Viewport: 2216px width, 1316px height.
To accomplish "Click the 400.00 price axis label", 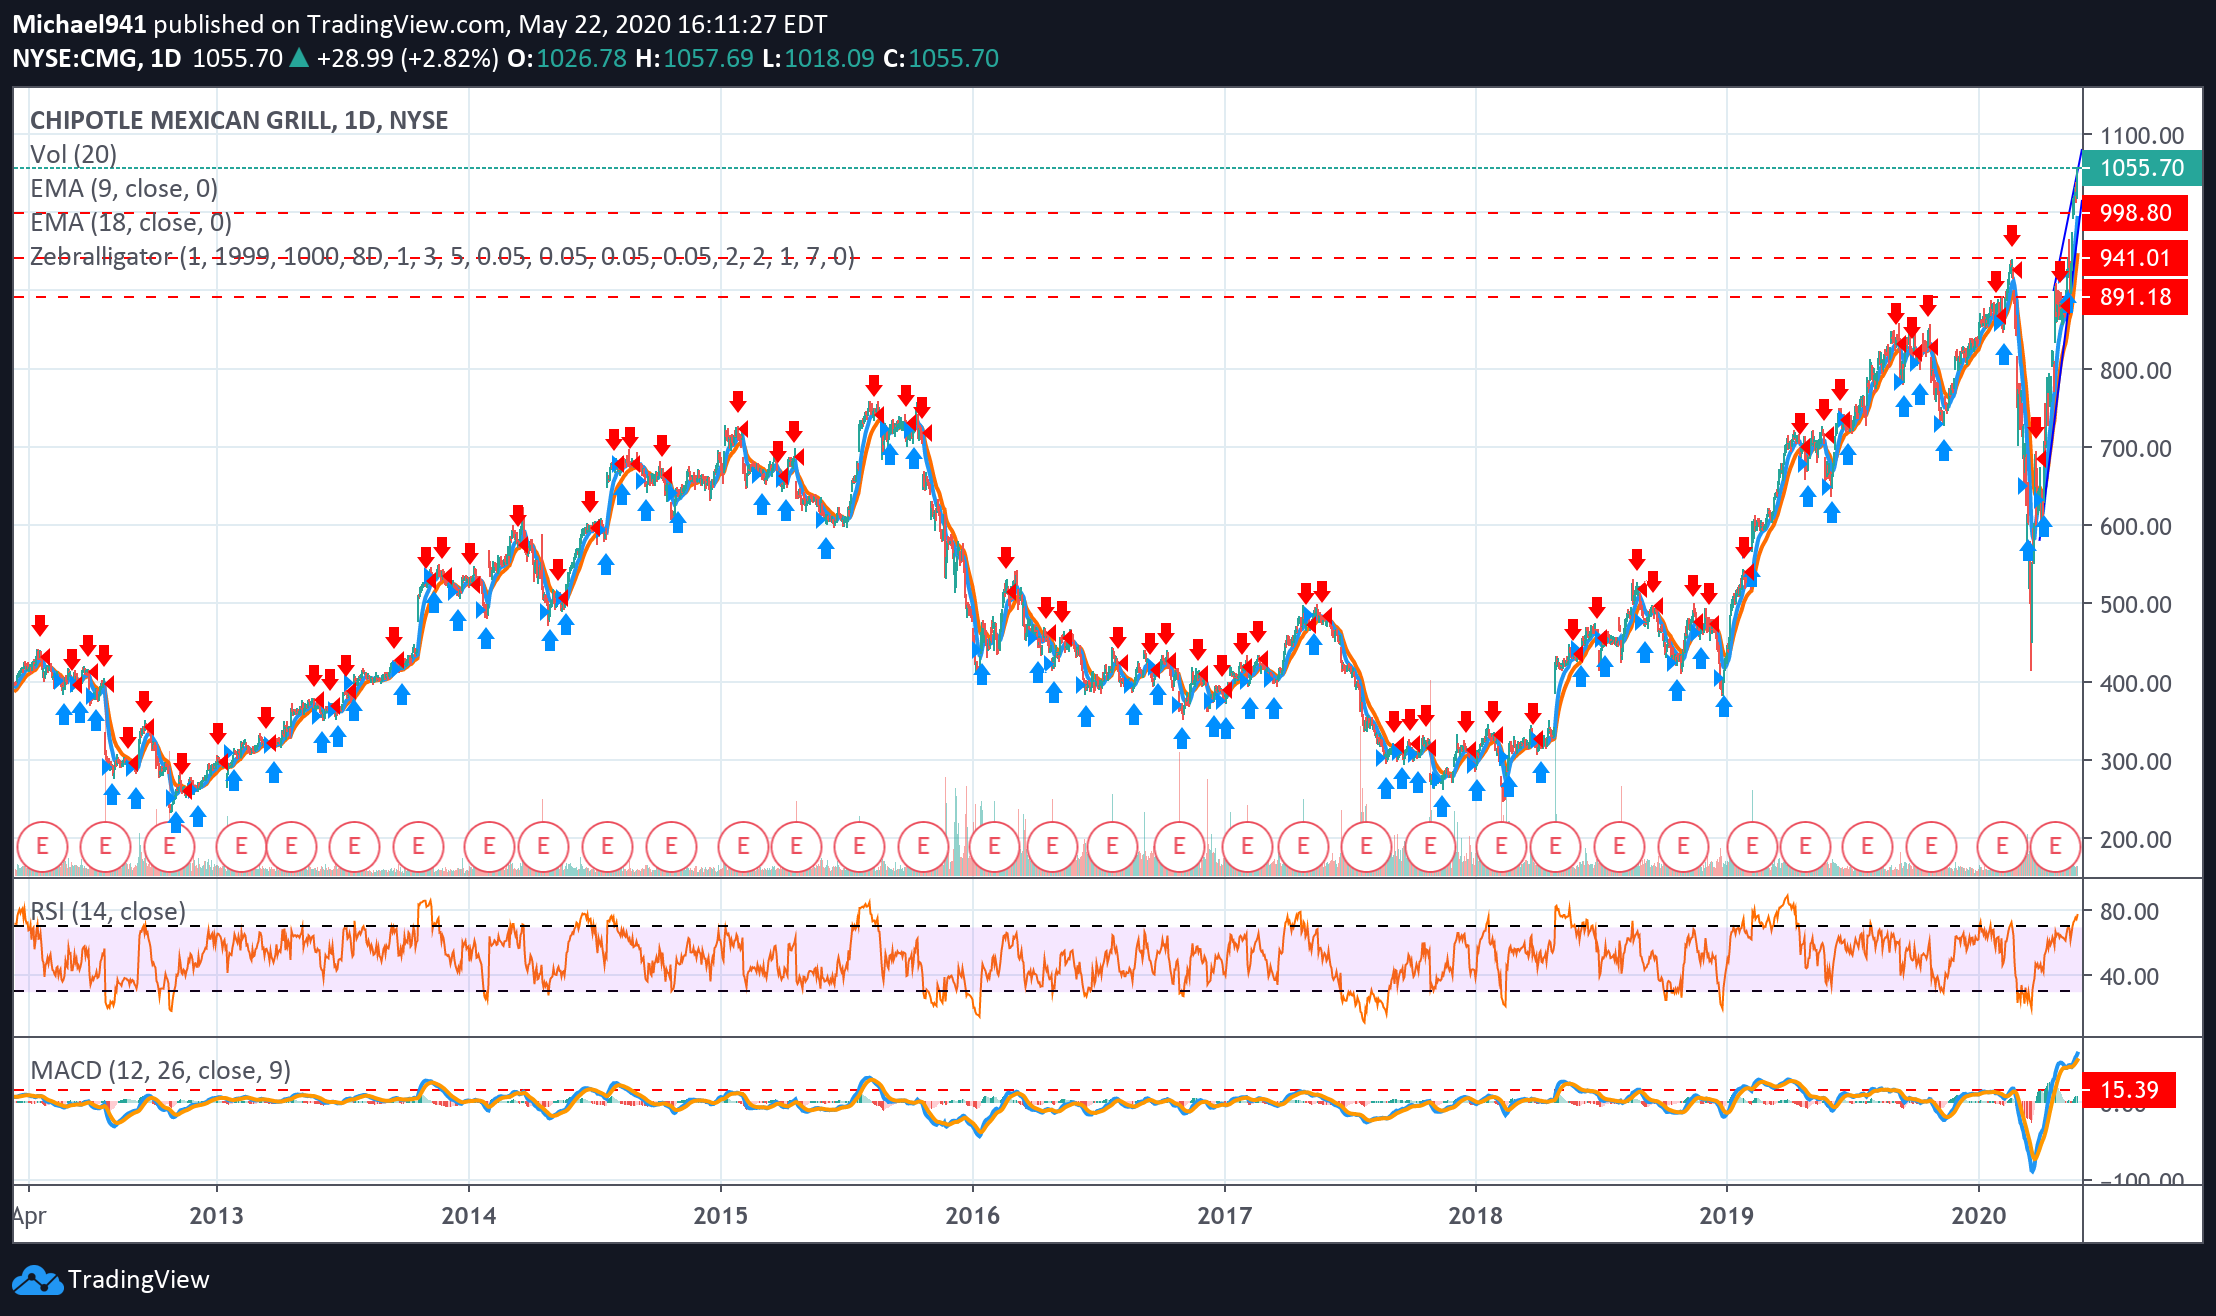I will pyautogui.click(x=2136, y=683).
